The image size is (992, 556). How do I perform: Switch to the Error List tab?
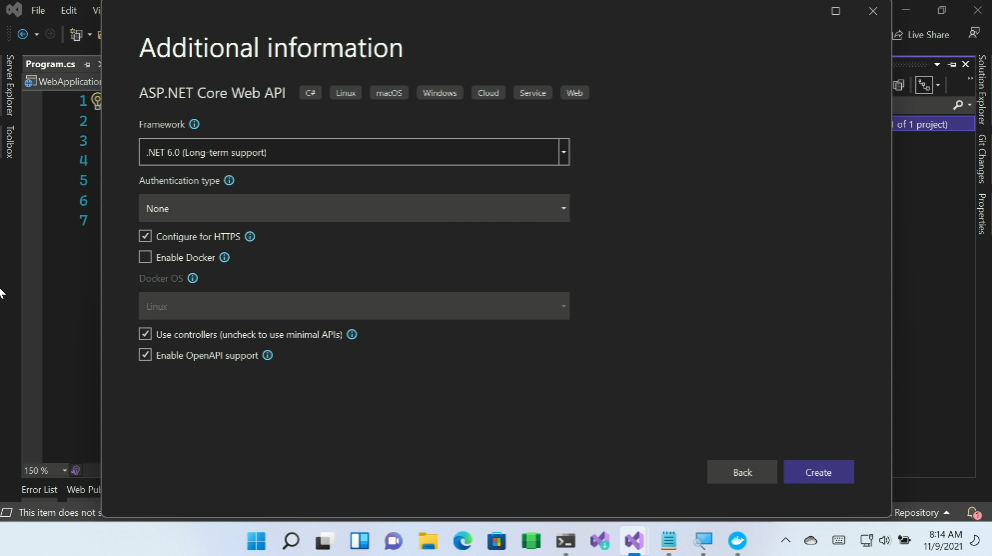[40, 490]
